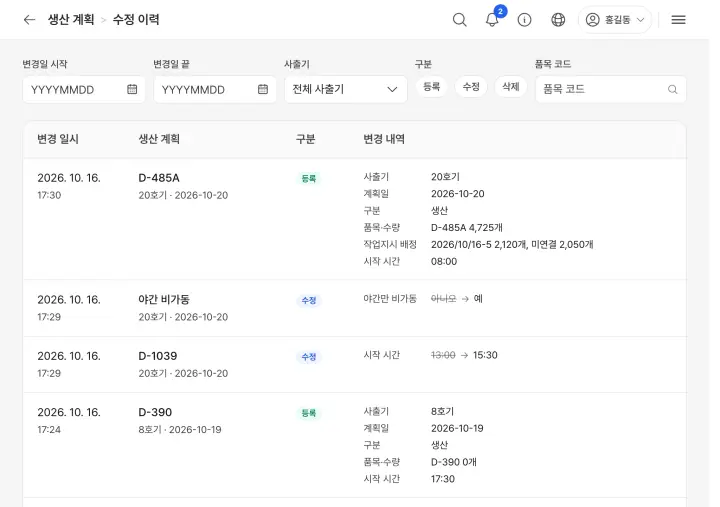The height and width of the screenshot is (507, 720).
Task: Click the 야간만 비가동 field label
Action: [390, 299]
